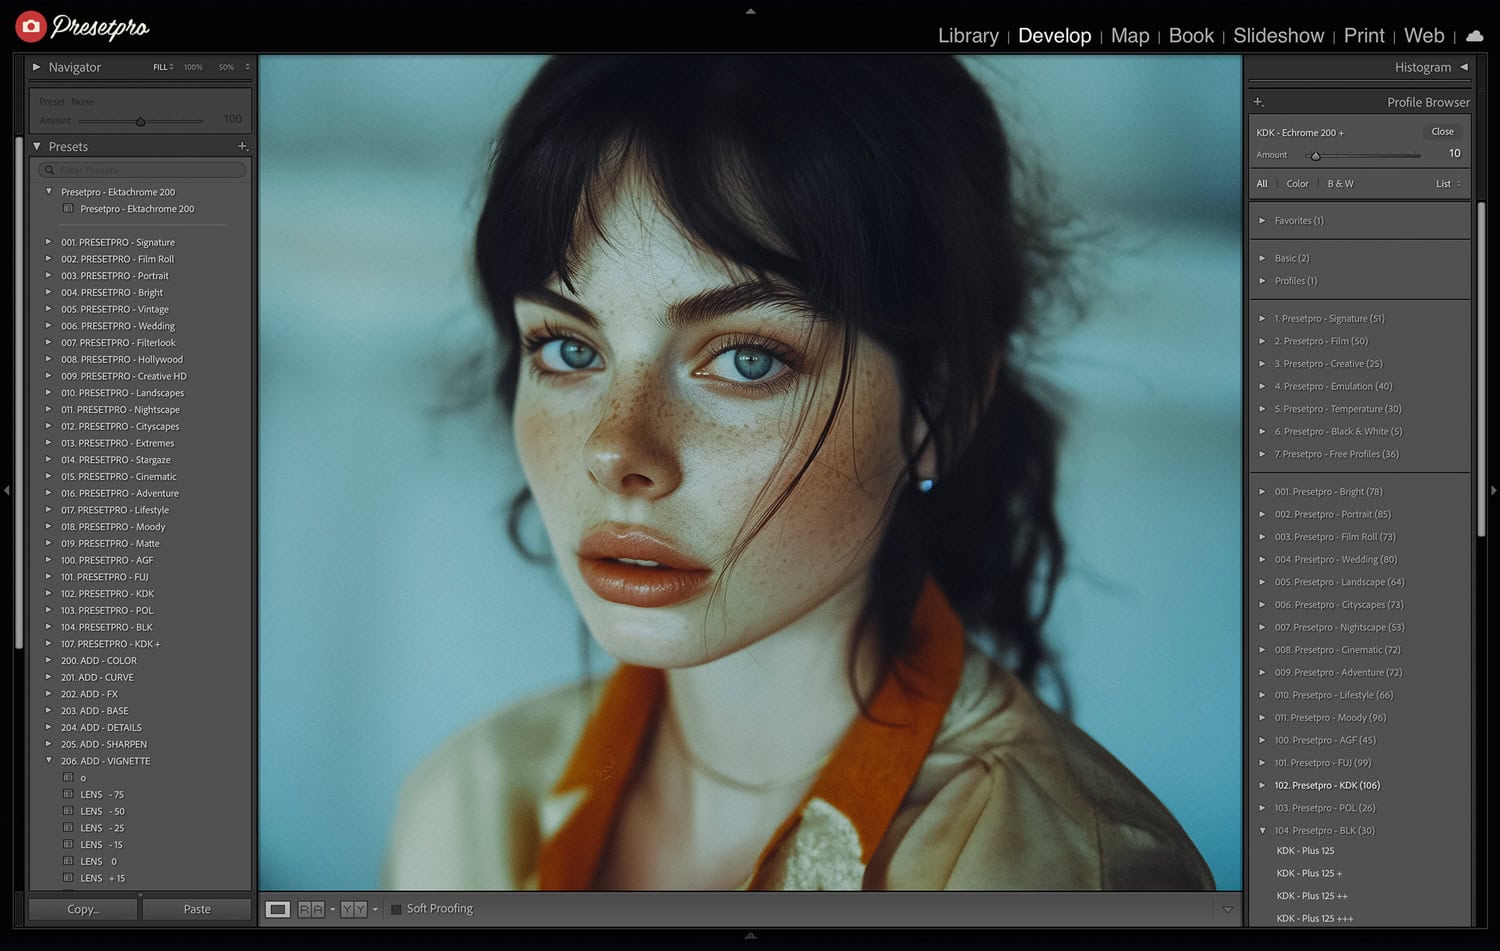Collapse the 104. Presetpro - BLK profile group
The image size is (1500, 951).
click(1262, 830)
